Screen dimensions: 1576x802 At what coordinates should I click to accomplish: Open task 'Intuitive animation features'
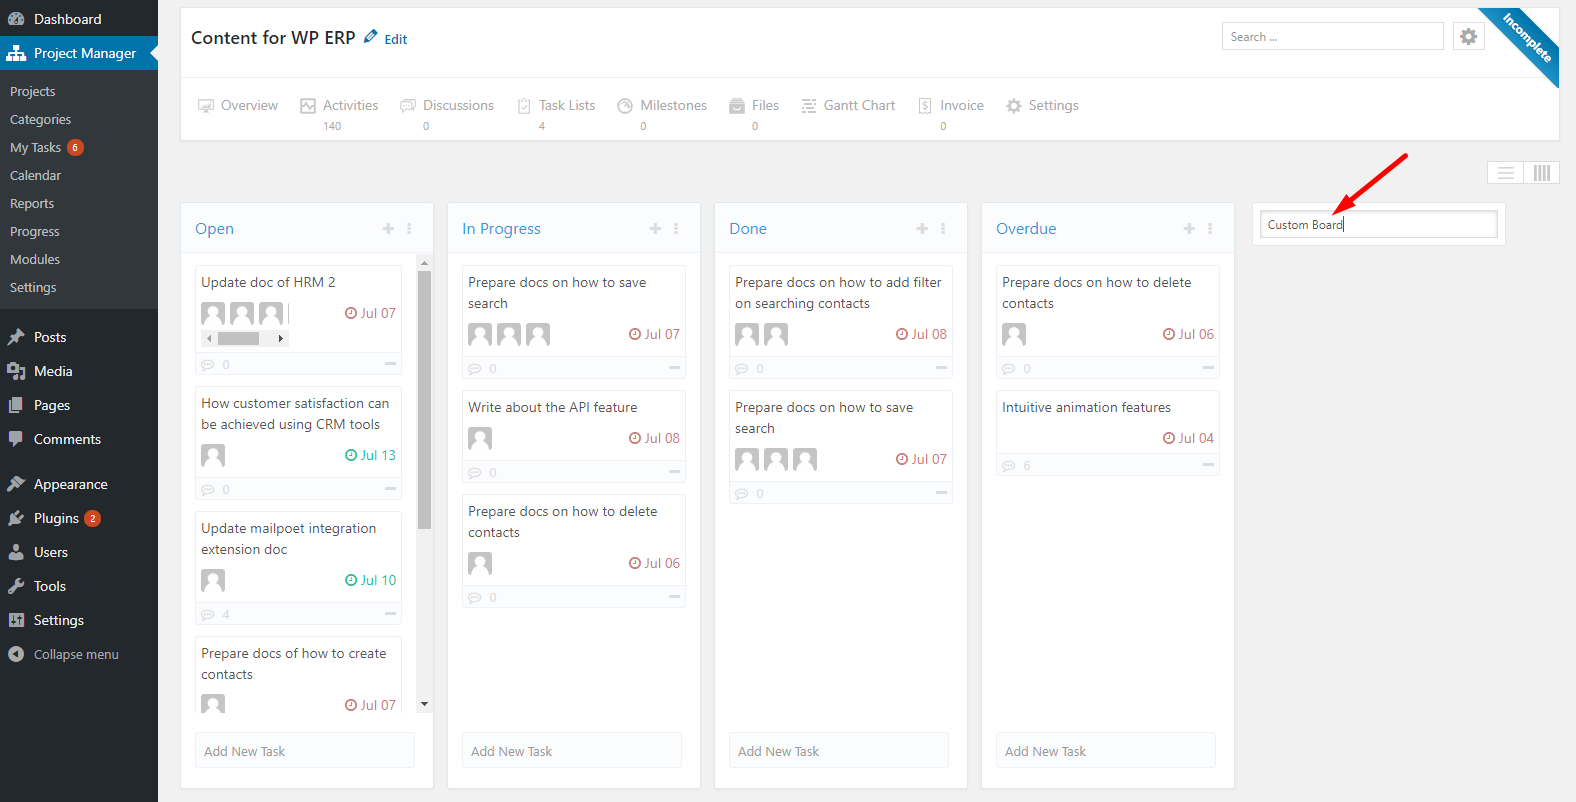coord(1086,407)
